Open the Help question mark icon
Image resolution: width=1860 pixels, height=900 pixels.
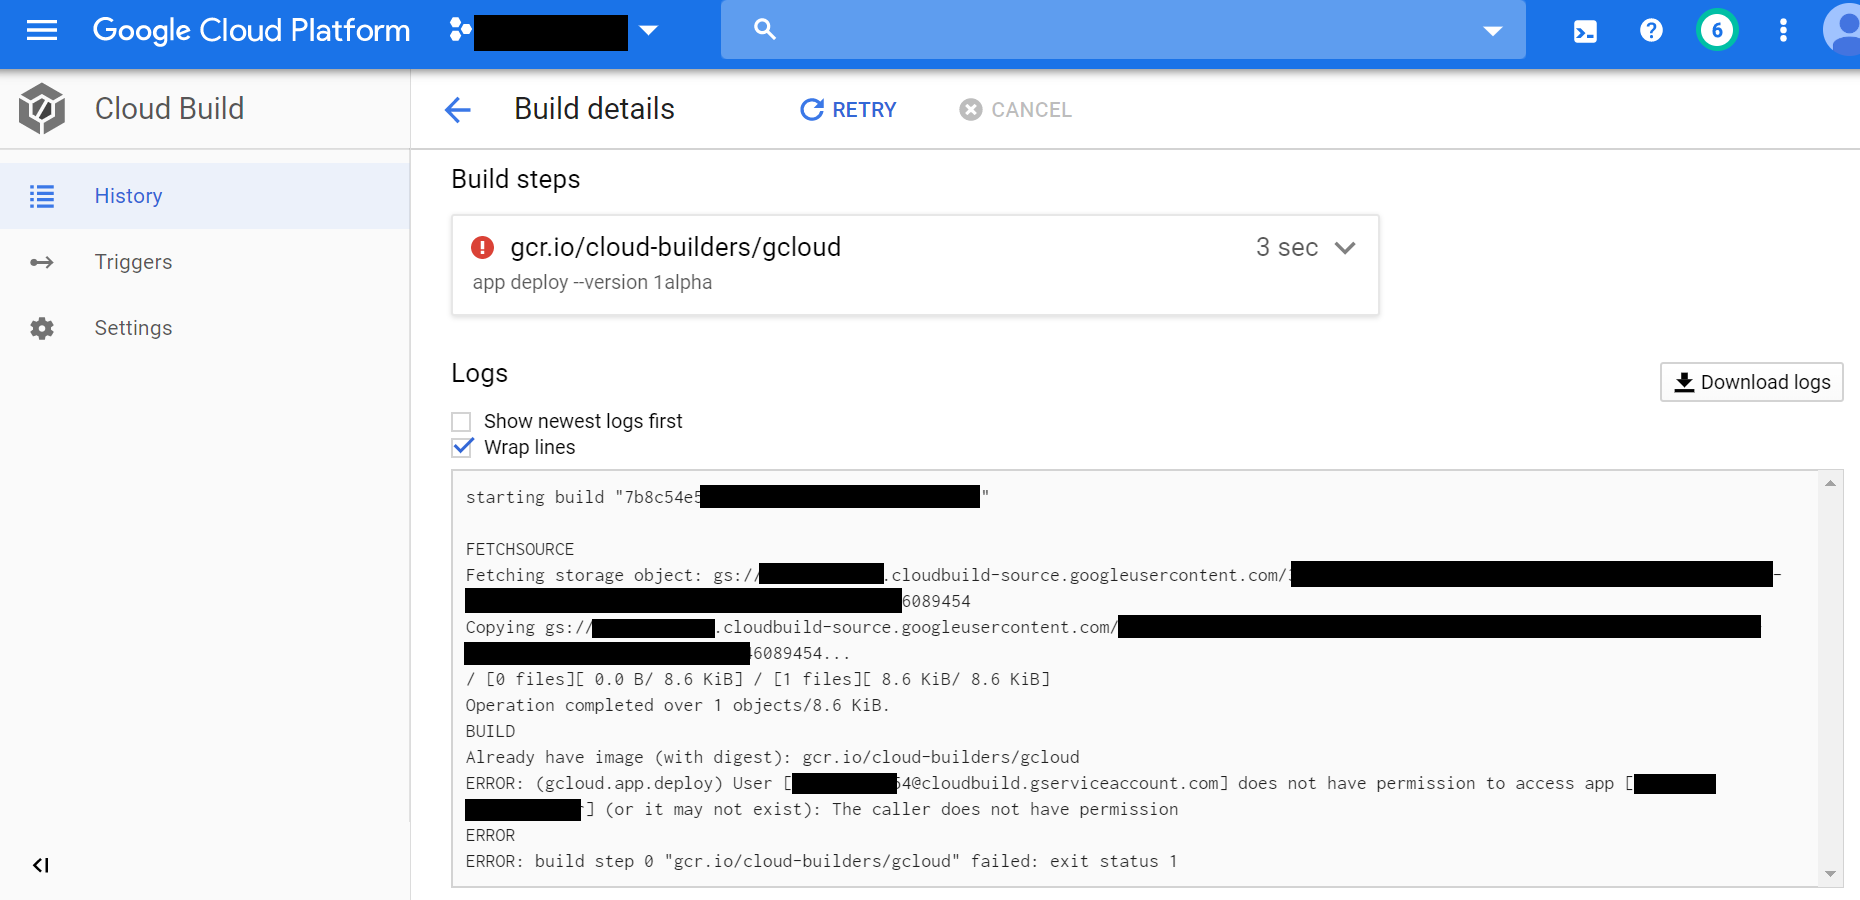tap(1651, 30)
